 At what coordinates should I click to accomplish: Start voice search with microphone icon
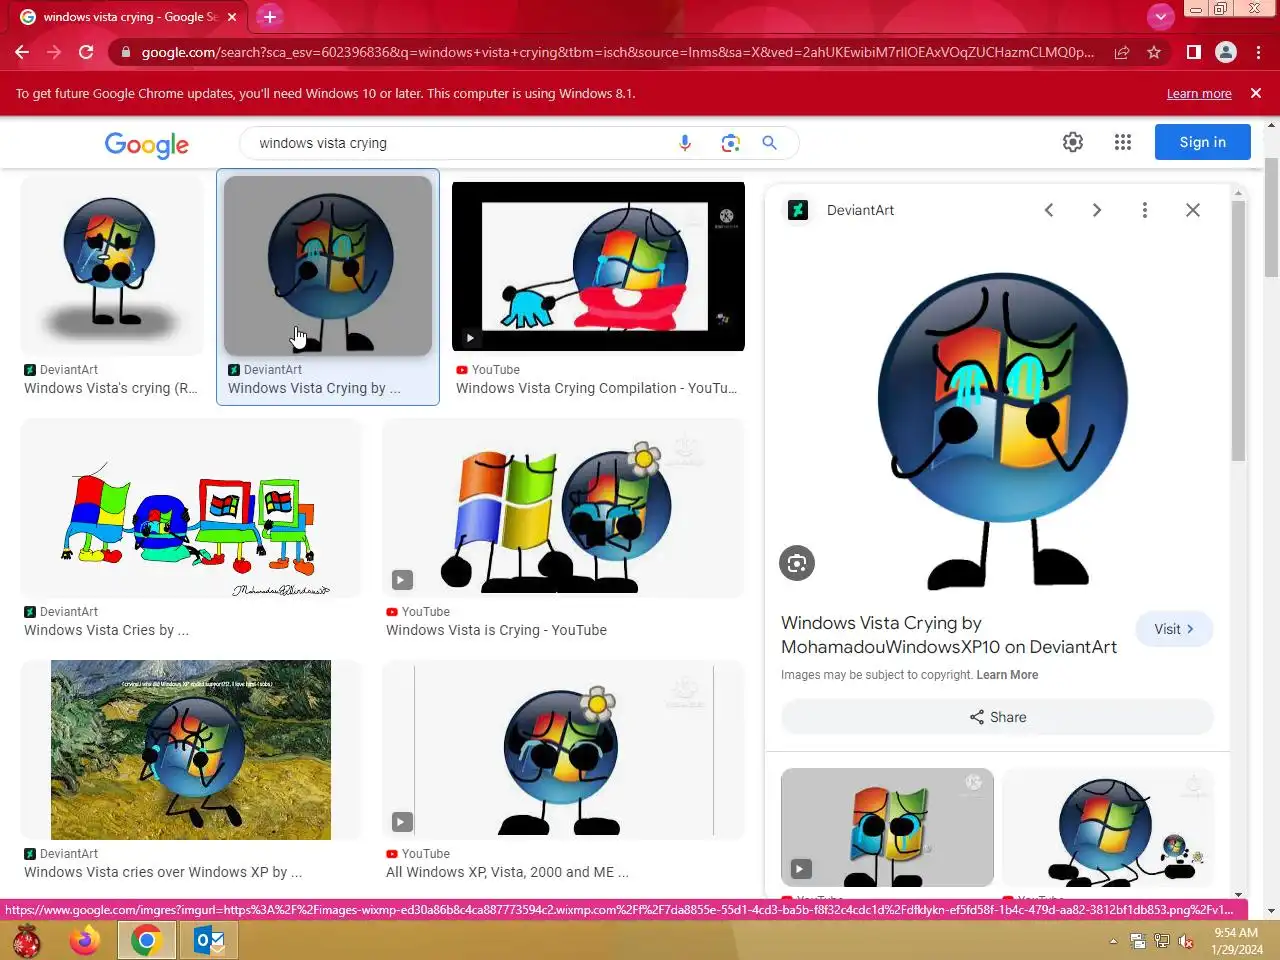tap(685, 143)
